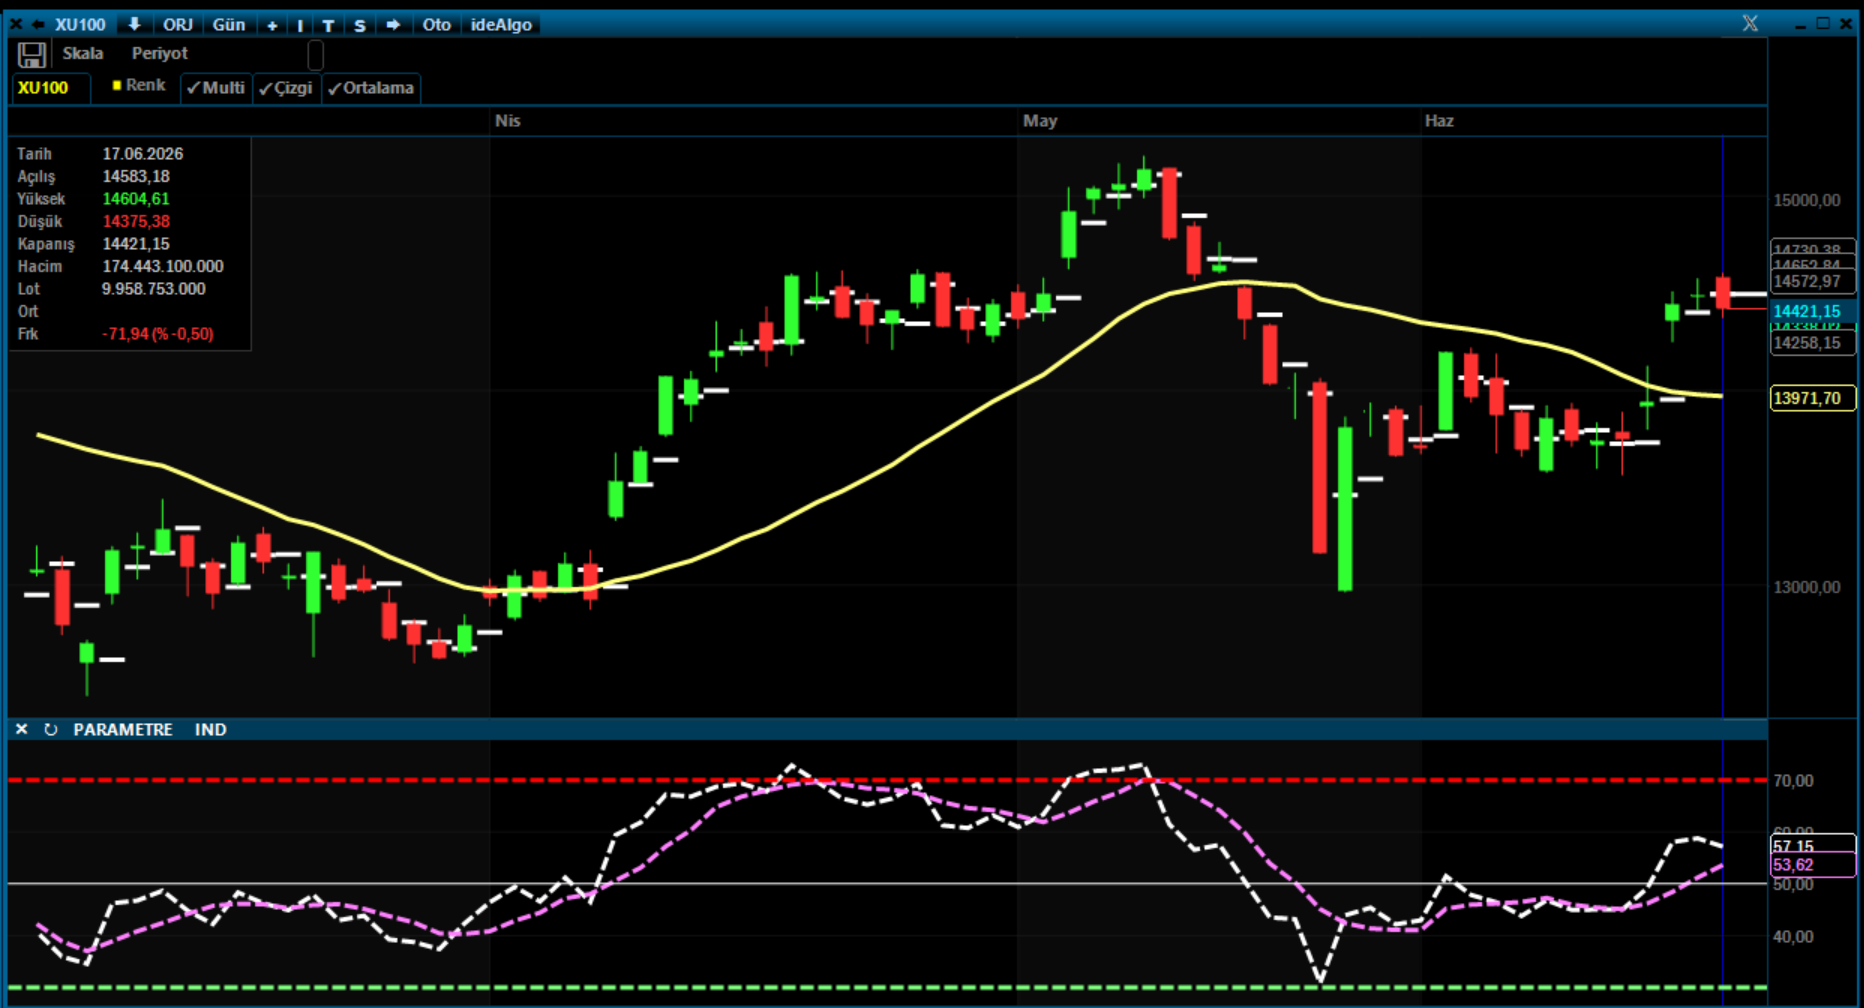Click the X close icon before the XU100 symbol
This screenshot has width=1864, height=1008.
click(16, 24)
